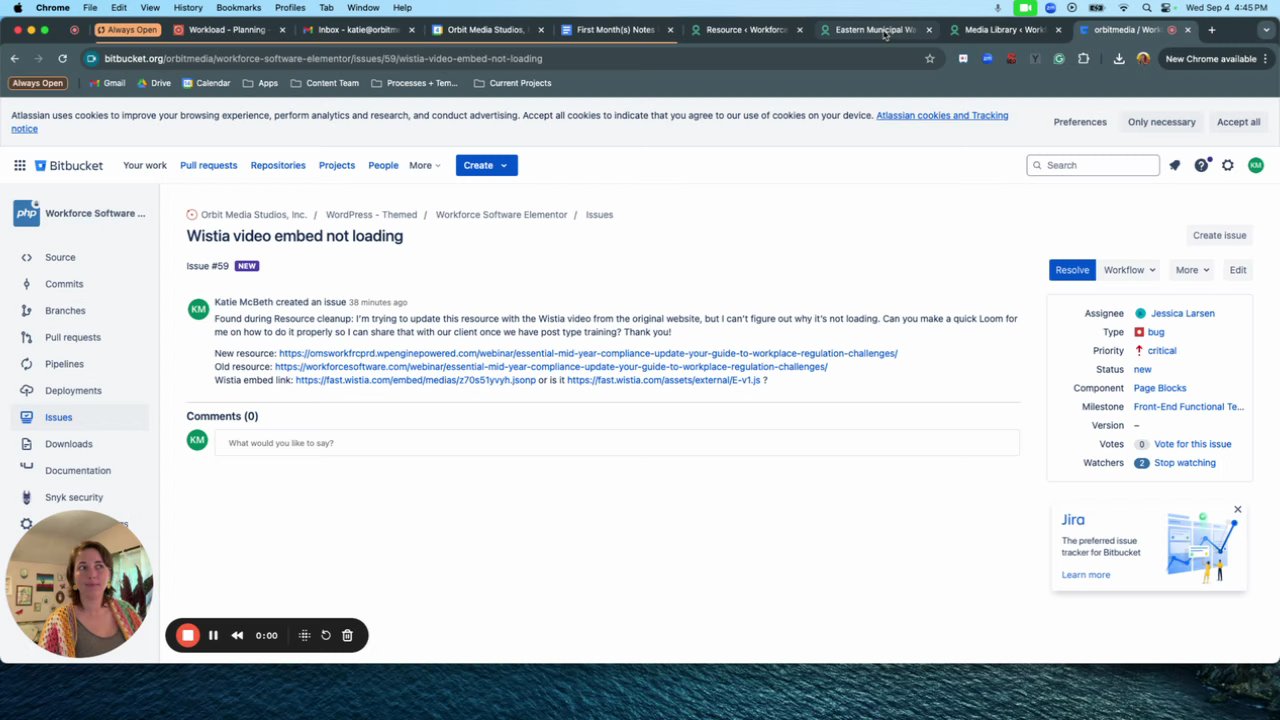This screenshot has height=720, width=1280.
Task: Switch to the Media Library tab
Action: pyautogui.click(x=1005, y=30)
